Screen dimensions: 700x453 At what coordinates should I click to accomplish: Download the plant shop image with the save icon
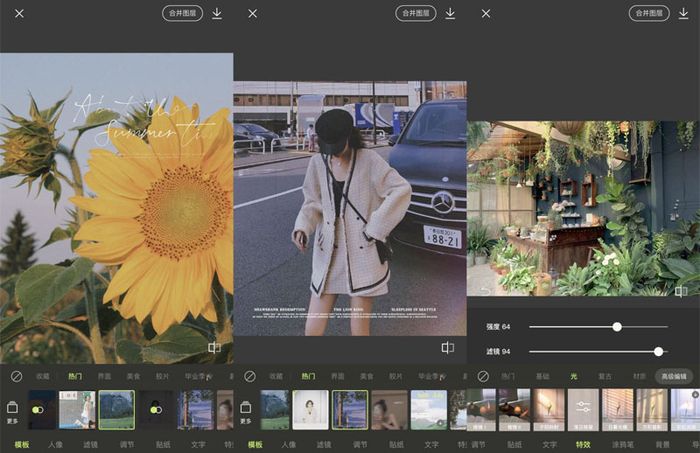(683, 13)
